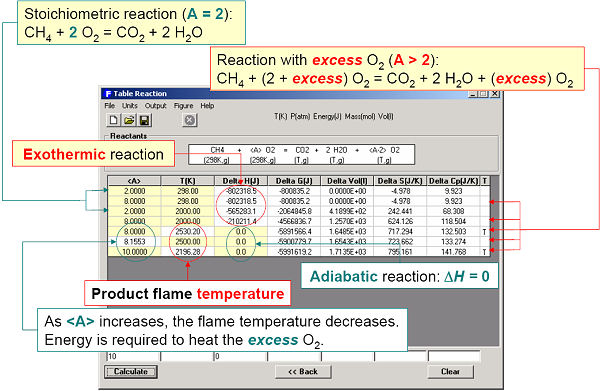Open the Help menu
Screen dimensions: 600x391
[x=207, y=106]
